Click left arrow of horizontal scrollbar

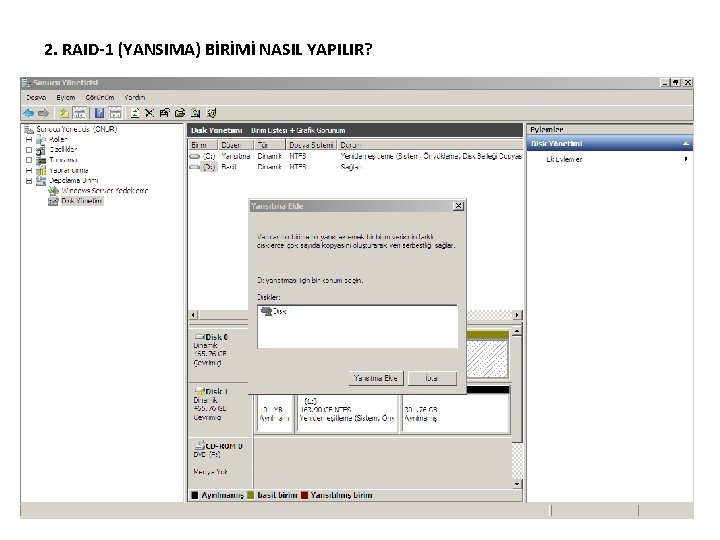(194, 315)
